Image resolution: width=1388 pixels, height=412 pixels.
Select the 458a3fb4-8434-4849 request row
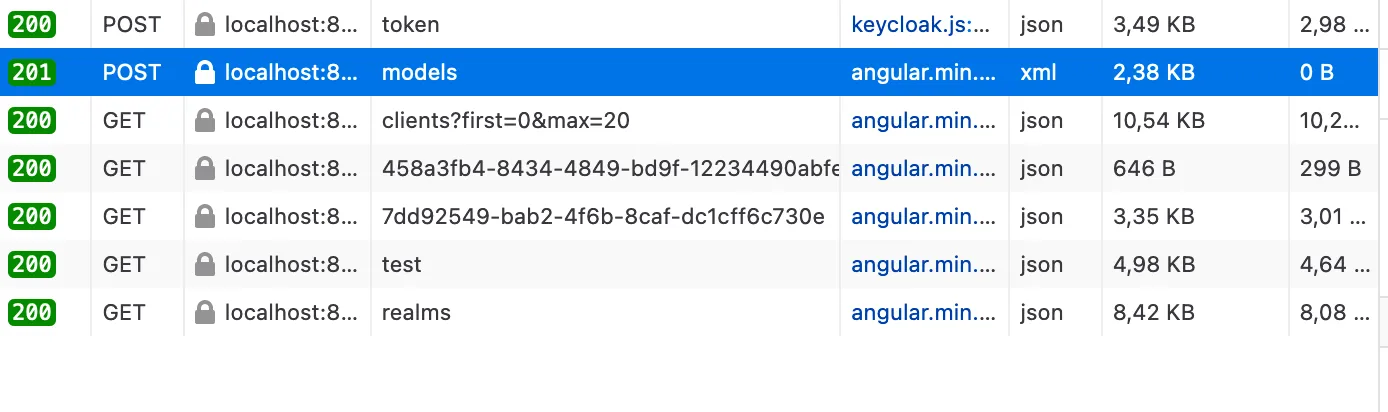pyautogui.click(x=610, y=168)
